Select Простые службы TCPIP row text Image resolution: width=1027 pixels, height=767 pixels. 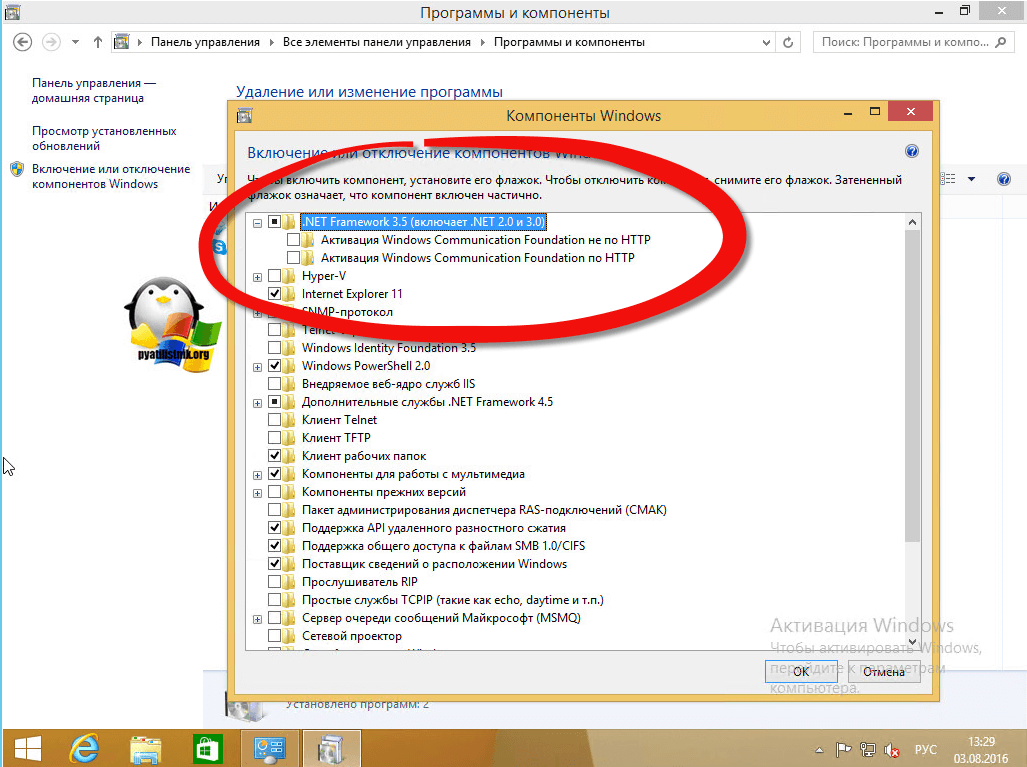point(453,599)
